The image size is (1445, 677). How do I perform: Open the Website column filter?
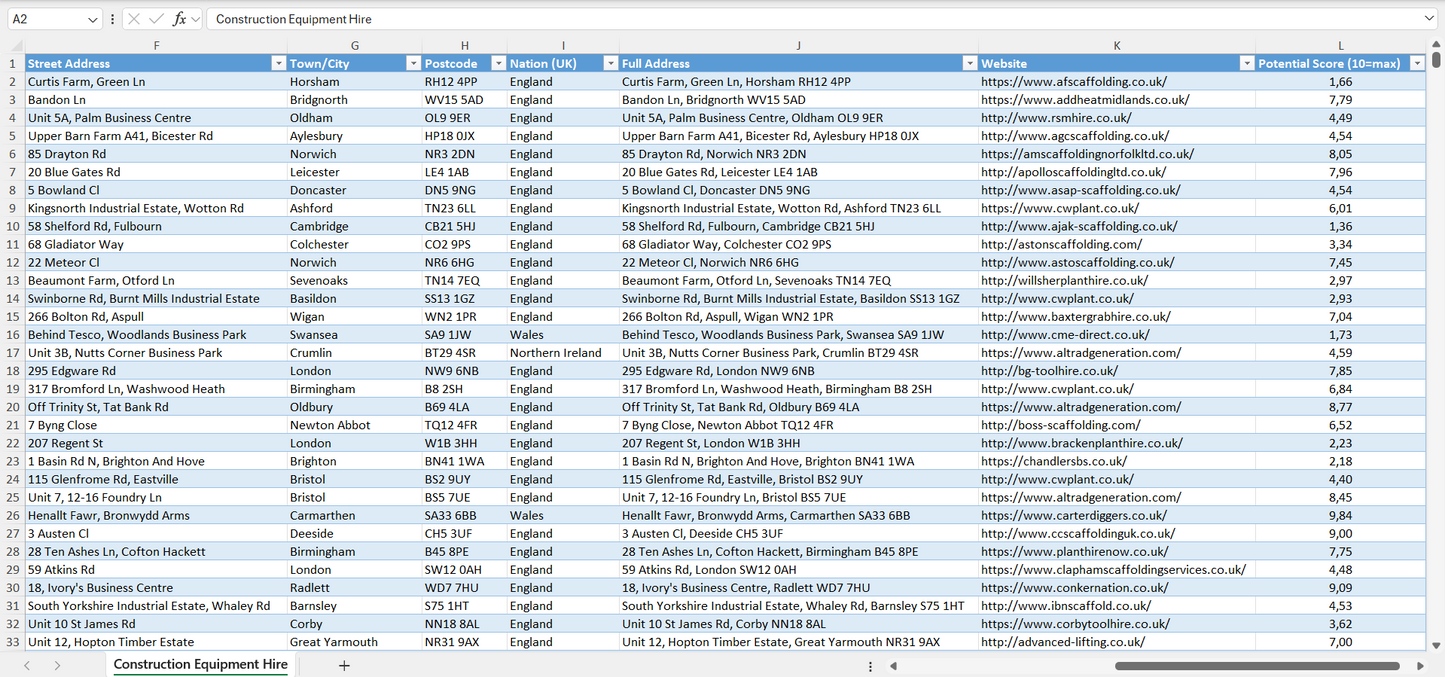1246,62
